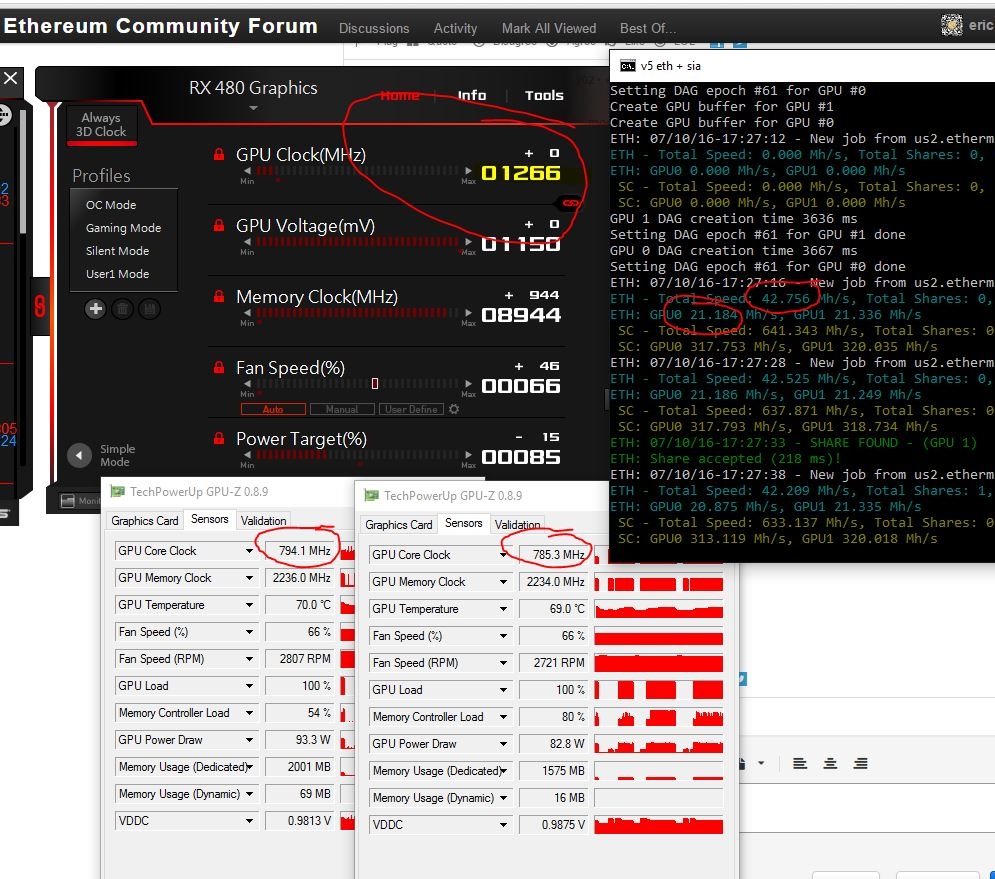Image resolution: width=995 pixels, height=879 pixels.
Task: Open Discussions in the forum header
Action: [374, 29]
